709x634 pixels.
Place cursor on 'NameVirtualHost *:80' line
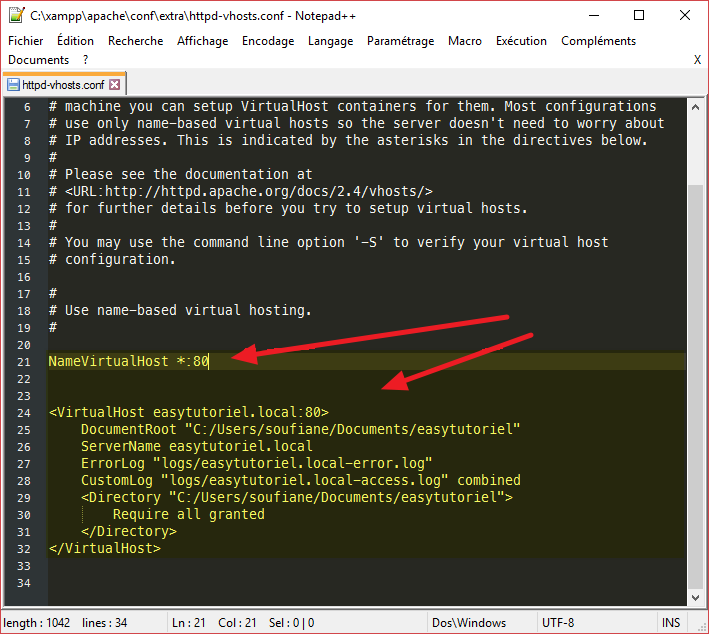(x=129, y=361)
